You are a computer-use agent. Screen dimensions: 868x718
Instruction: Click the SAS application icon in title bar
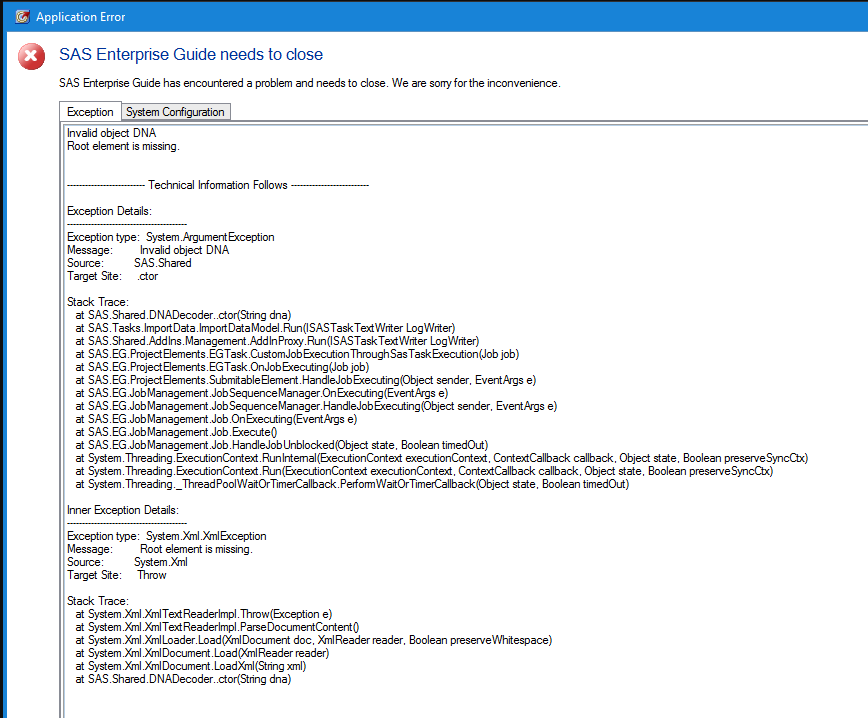[22, 17]
